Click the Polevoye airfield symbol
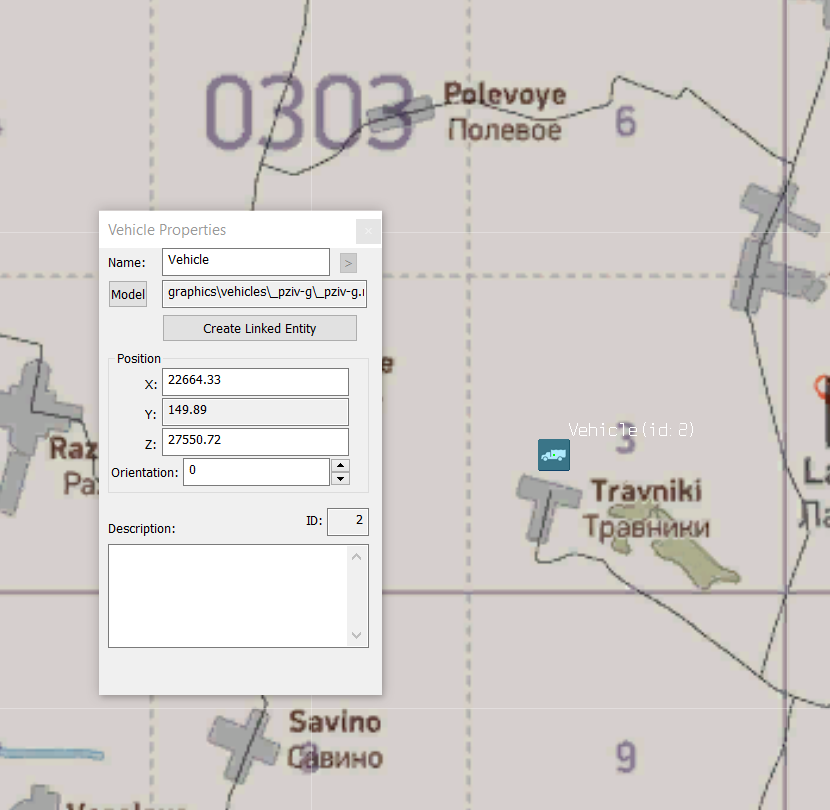The image size is (830, 810). pyautogui.click(x=400, y=114)
